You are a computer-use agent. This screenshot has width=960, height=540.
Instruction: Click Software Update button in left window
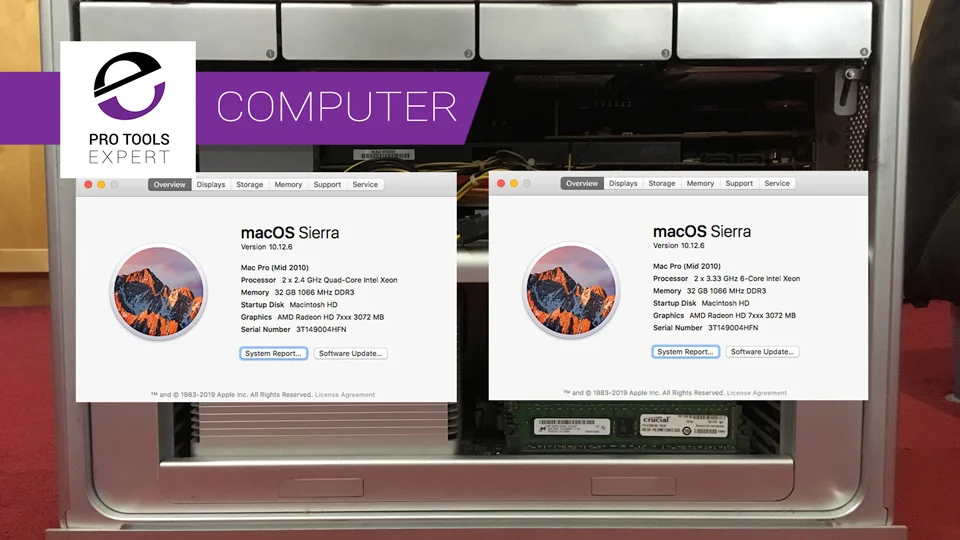[x=350, y=353]
